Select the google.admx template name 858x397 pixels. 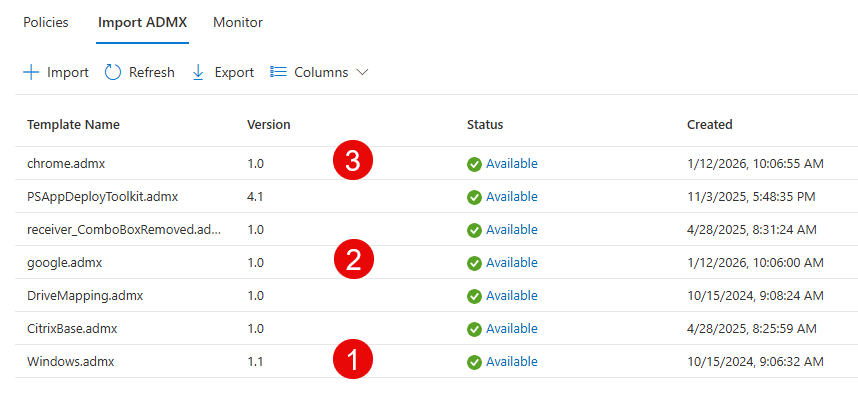[65, 263]
